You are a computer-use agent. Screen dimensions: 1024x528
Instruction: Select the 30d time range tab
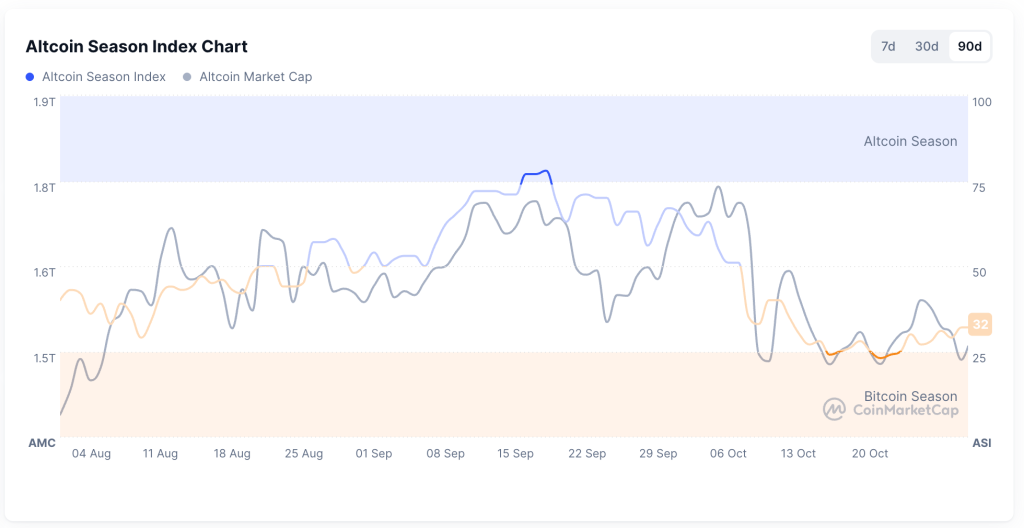tap(927, 46)
